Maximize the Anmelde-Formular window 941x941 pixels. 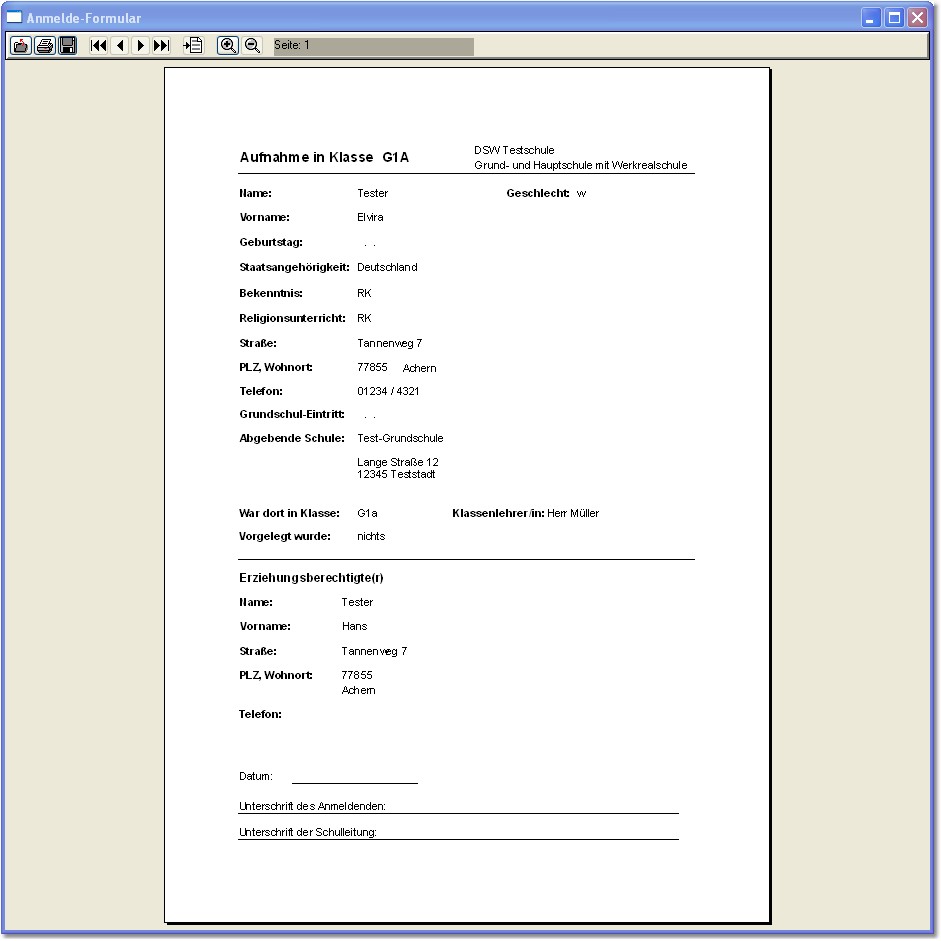tap(894, 18)
